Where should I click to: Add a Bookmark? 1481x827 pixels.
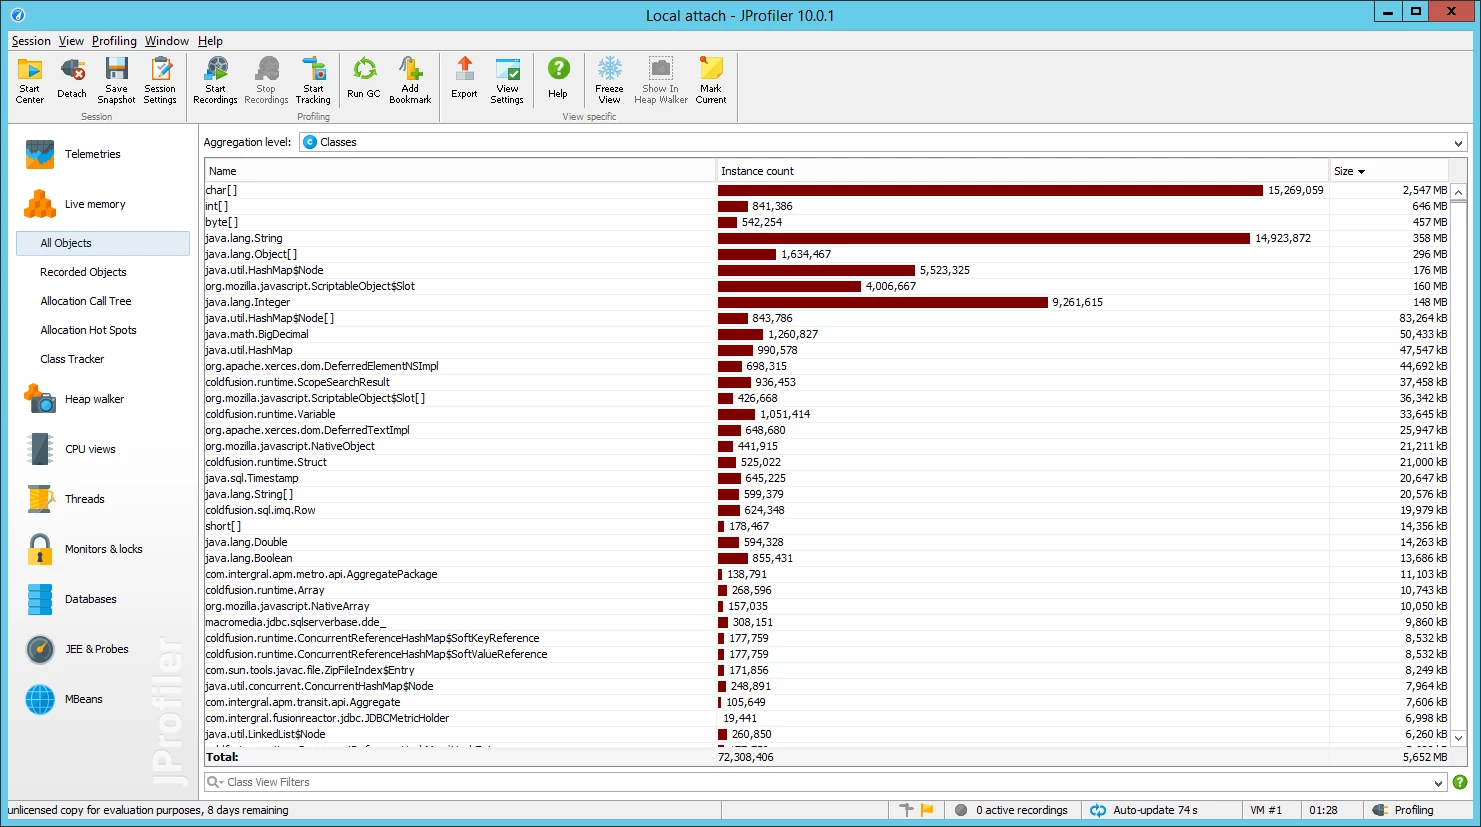coord(410,80)
